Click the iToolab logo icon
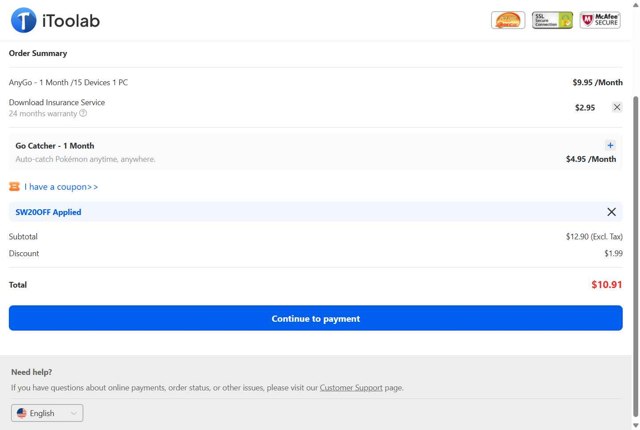This screenshot has height=430, width=640. [x=23, y=20]
